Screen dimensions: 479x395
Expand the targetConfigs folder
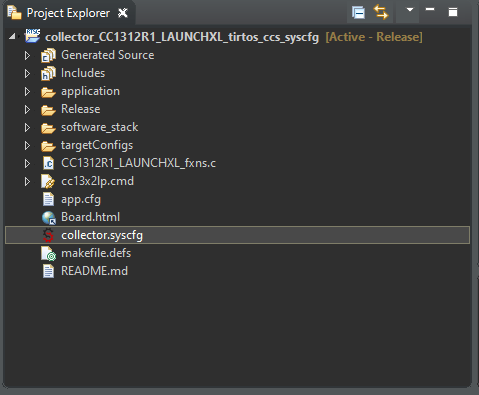(x=27, y=145)
